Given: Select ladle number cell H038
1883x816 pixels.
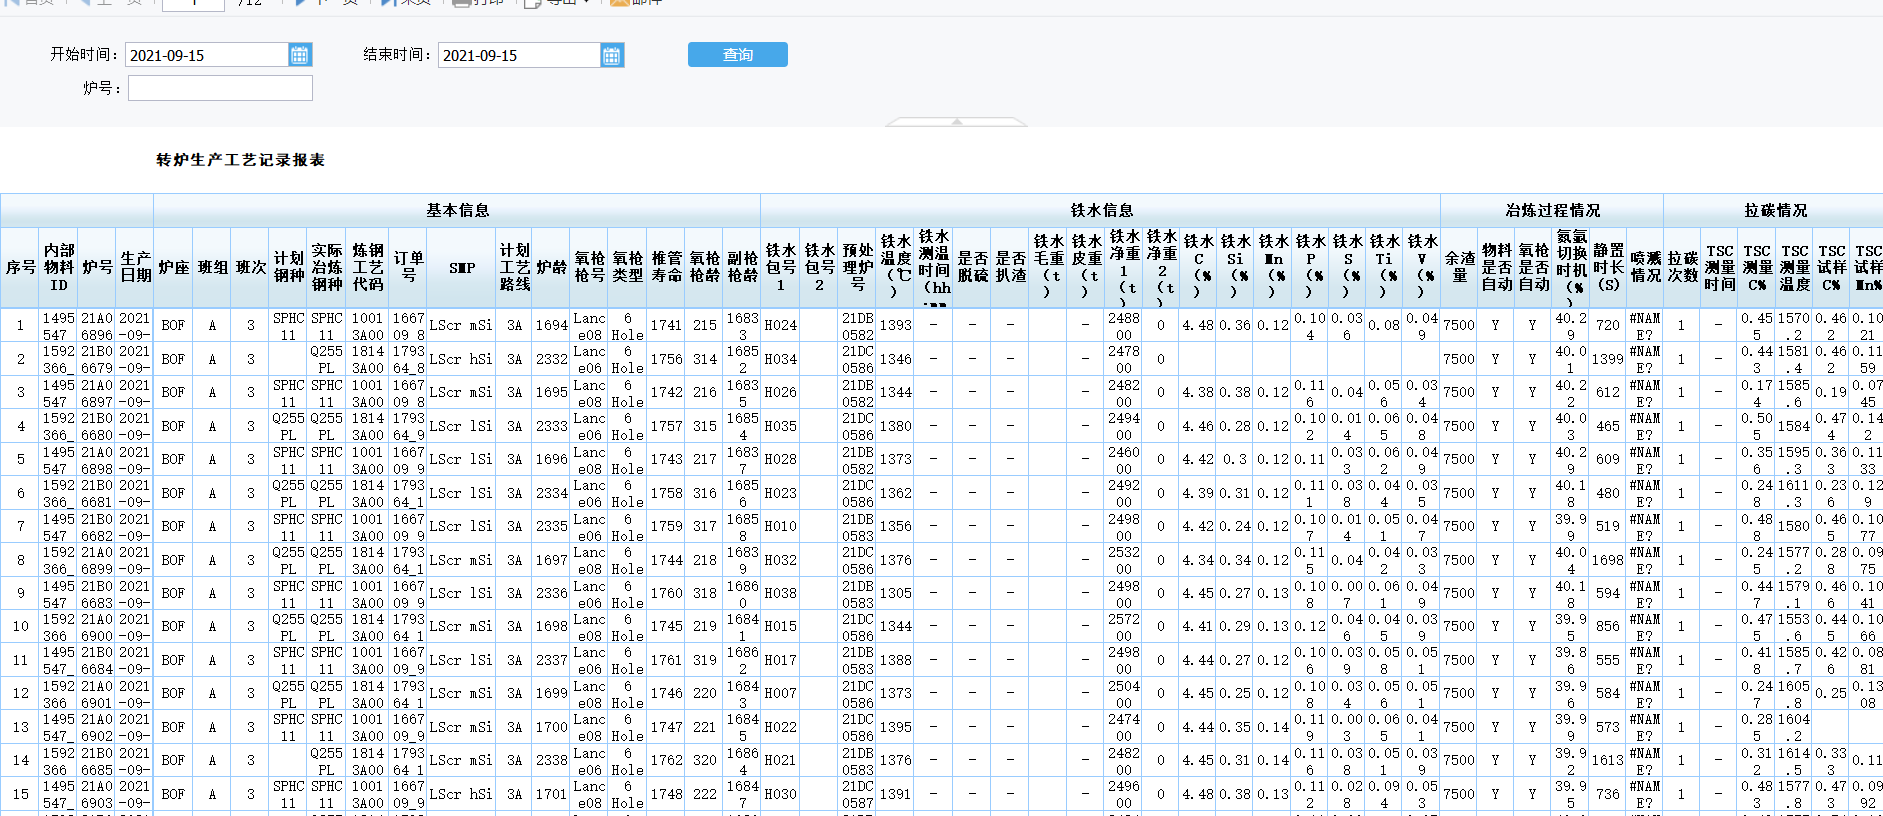Looking at the screenshot, I should click(780, 593).
